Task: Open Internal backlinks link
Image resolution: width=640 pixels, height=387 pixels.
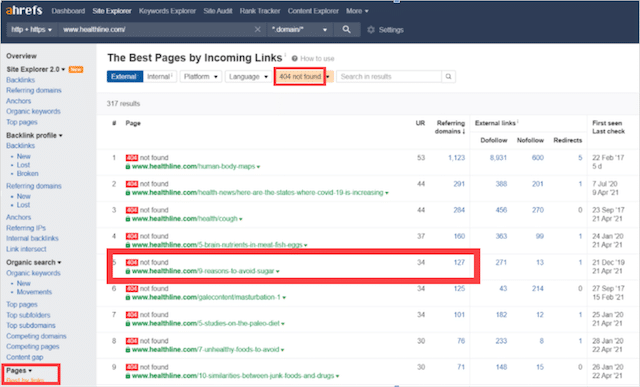Action: pyautogui.click(x=32, y=238)
